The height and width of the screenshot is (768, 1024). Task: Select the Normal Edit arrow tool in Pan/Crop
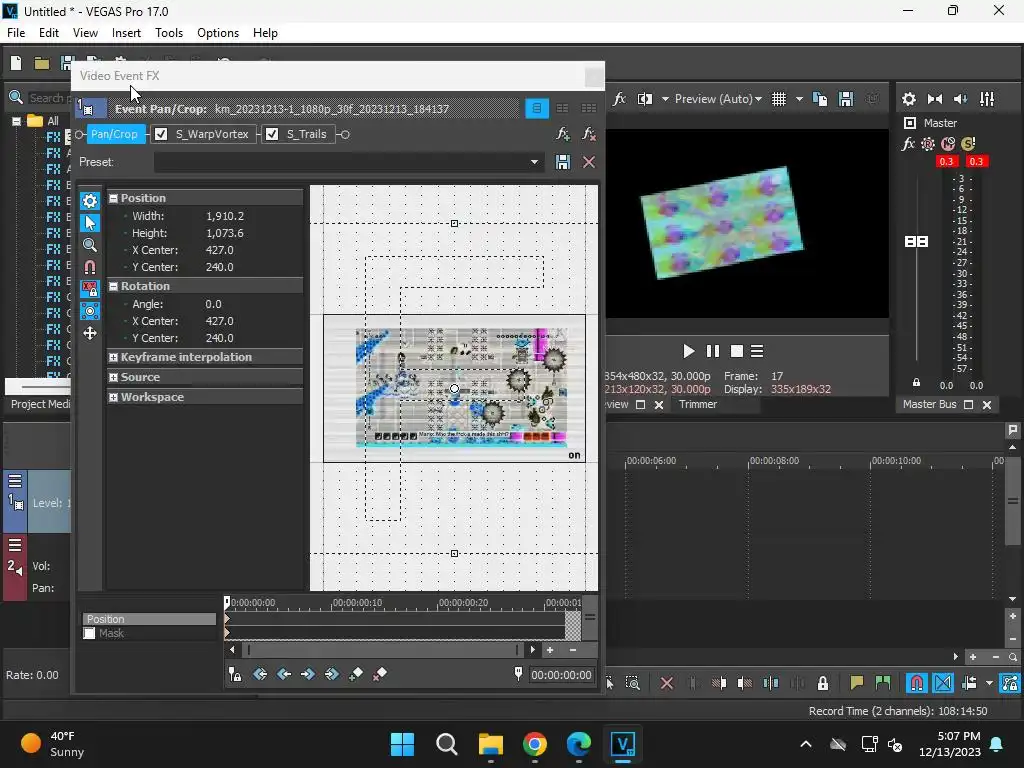click(x=89, y=223)
